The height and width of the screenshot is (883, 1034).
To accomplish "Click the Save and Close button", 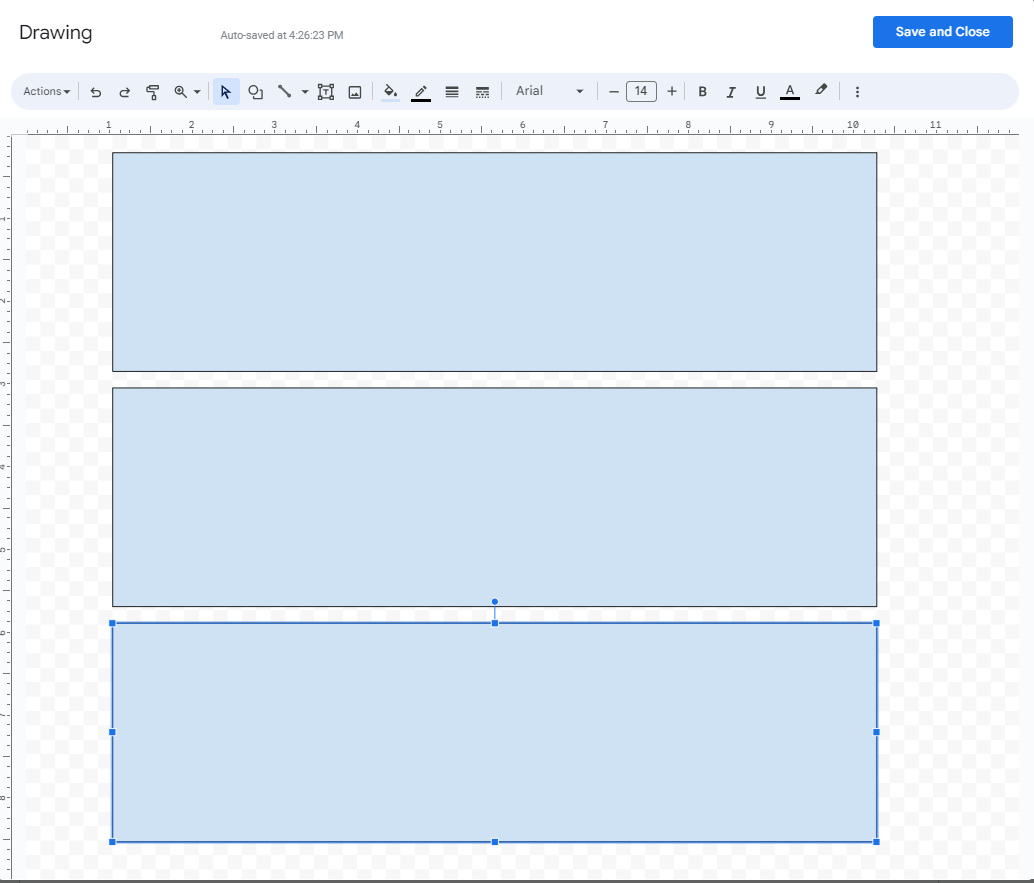I will (x=941, y=31).
